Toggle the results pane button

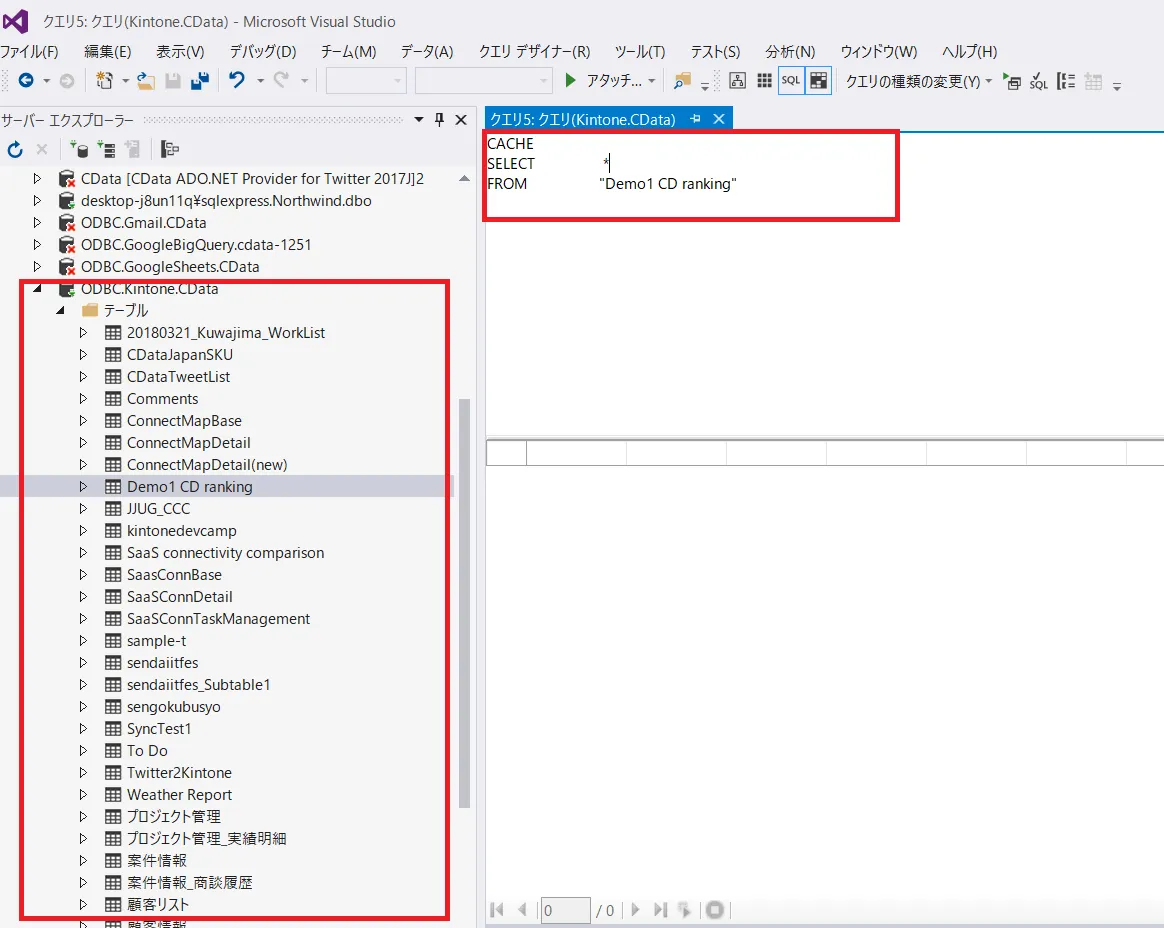tap(819, 81)
